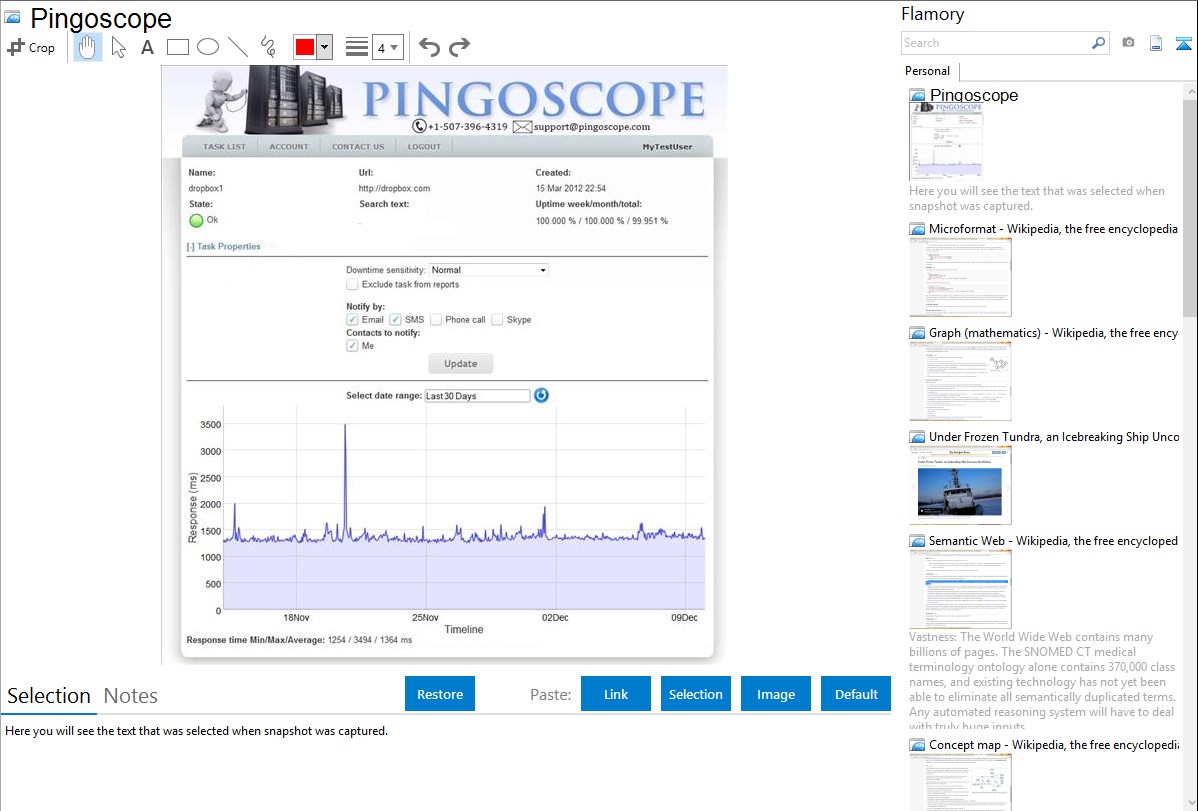Open the Personal tab in Flamory
The height and width of the screenshot is (811, 1198).
[927, 71]
